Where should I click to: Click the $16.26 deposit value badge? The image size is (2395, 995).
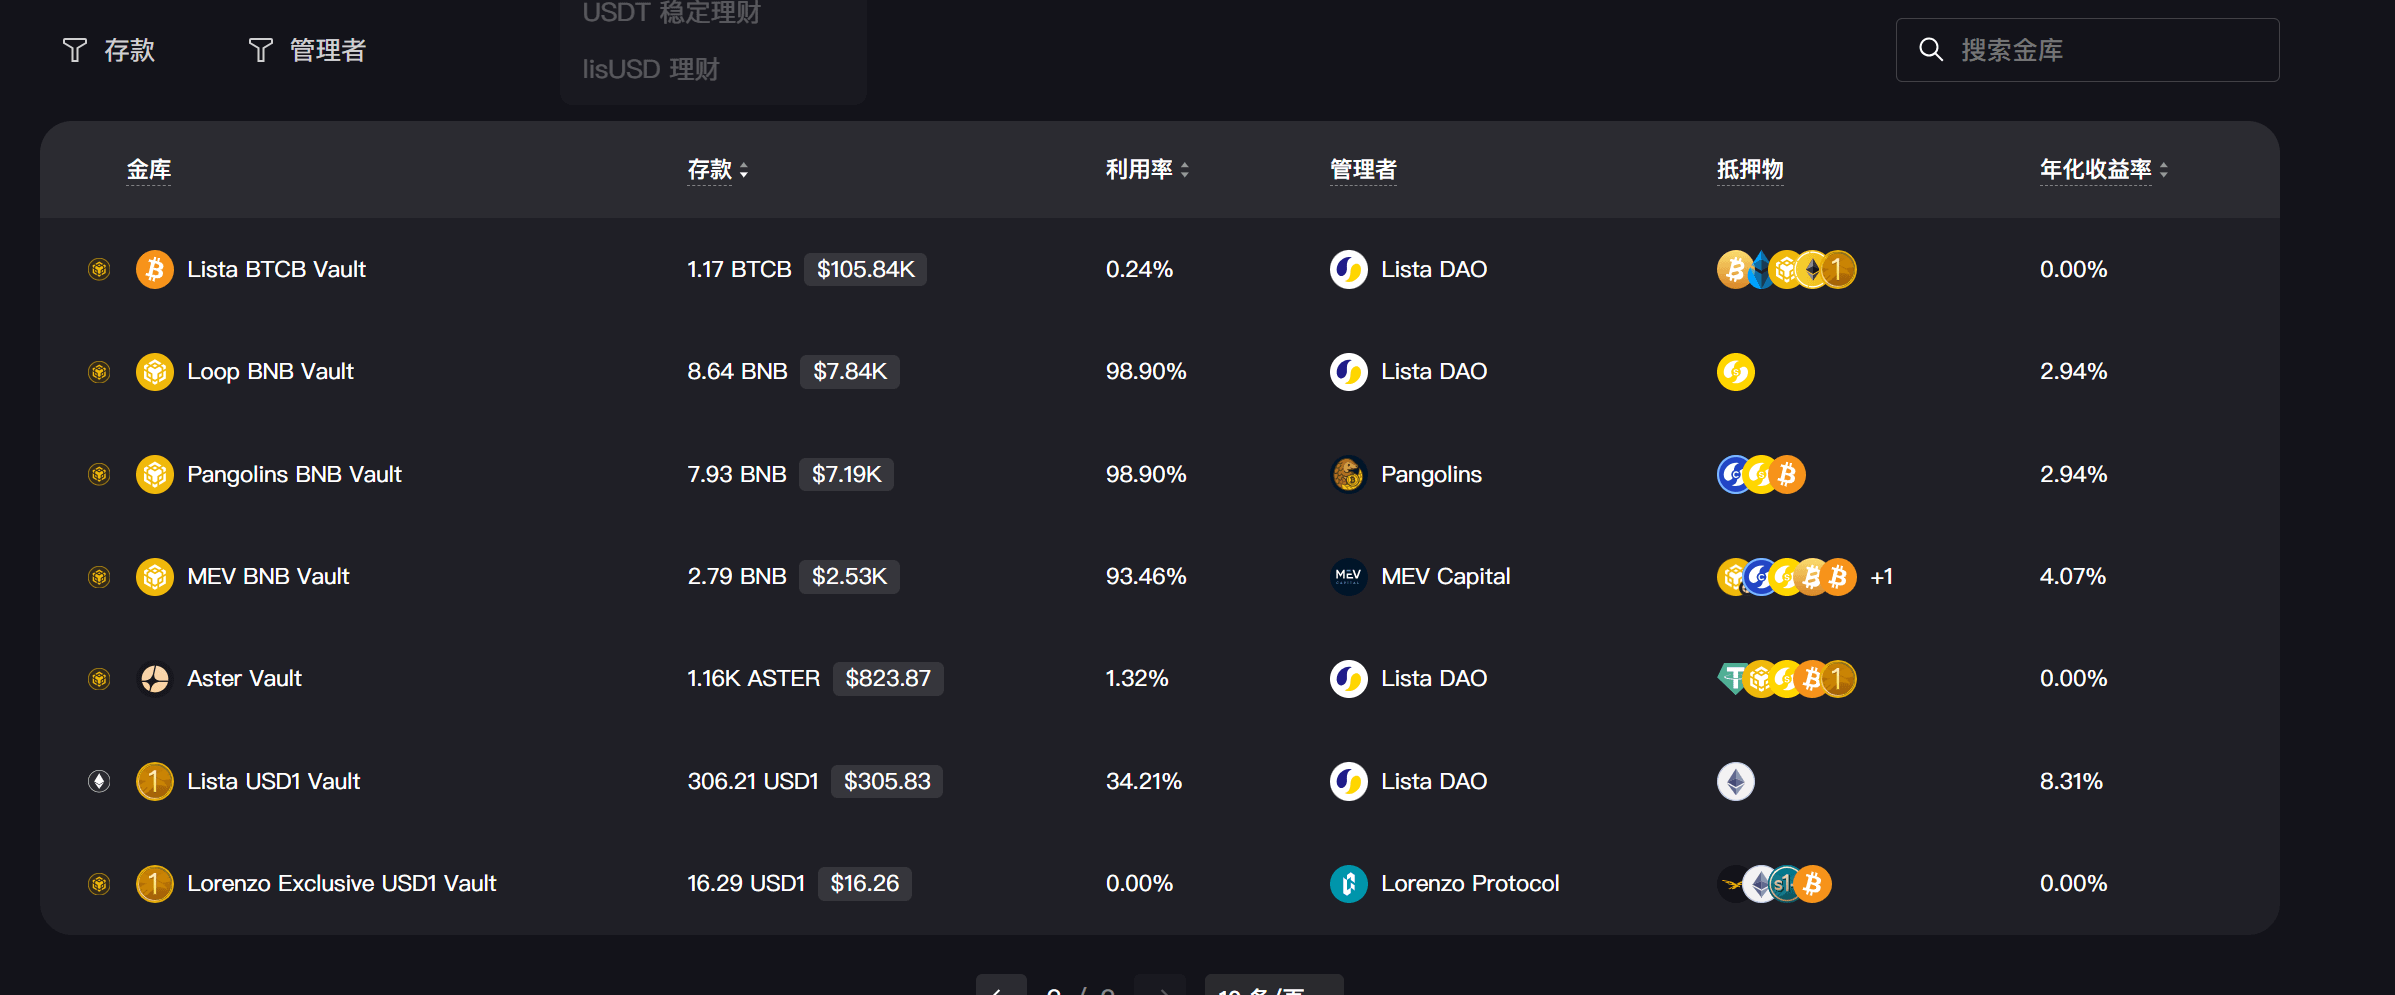tap(865, 884)
